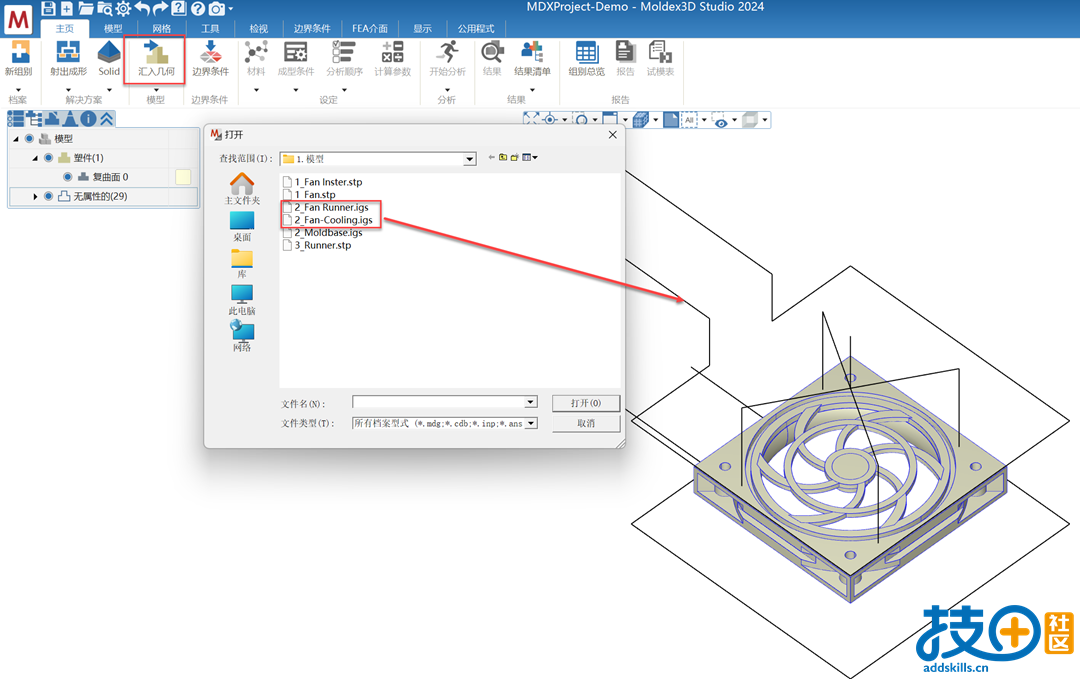Open the 文件类型 file type dropdown

(530, 424)
